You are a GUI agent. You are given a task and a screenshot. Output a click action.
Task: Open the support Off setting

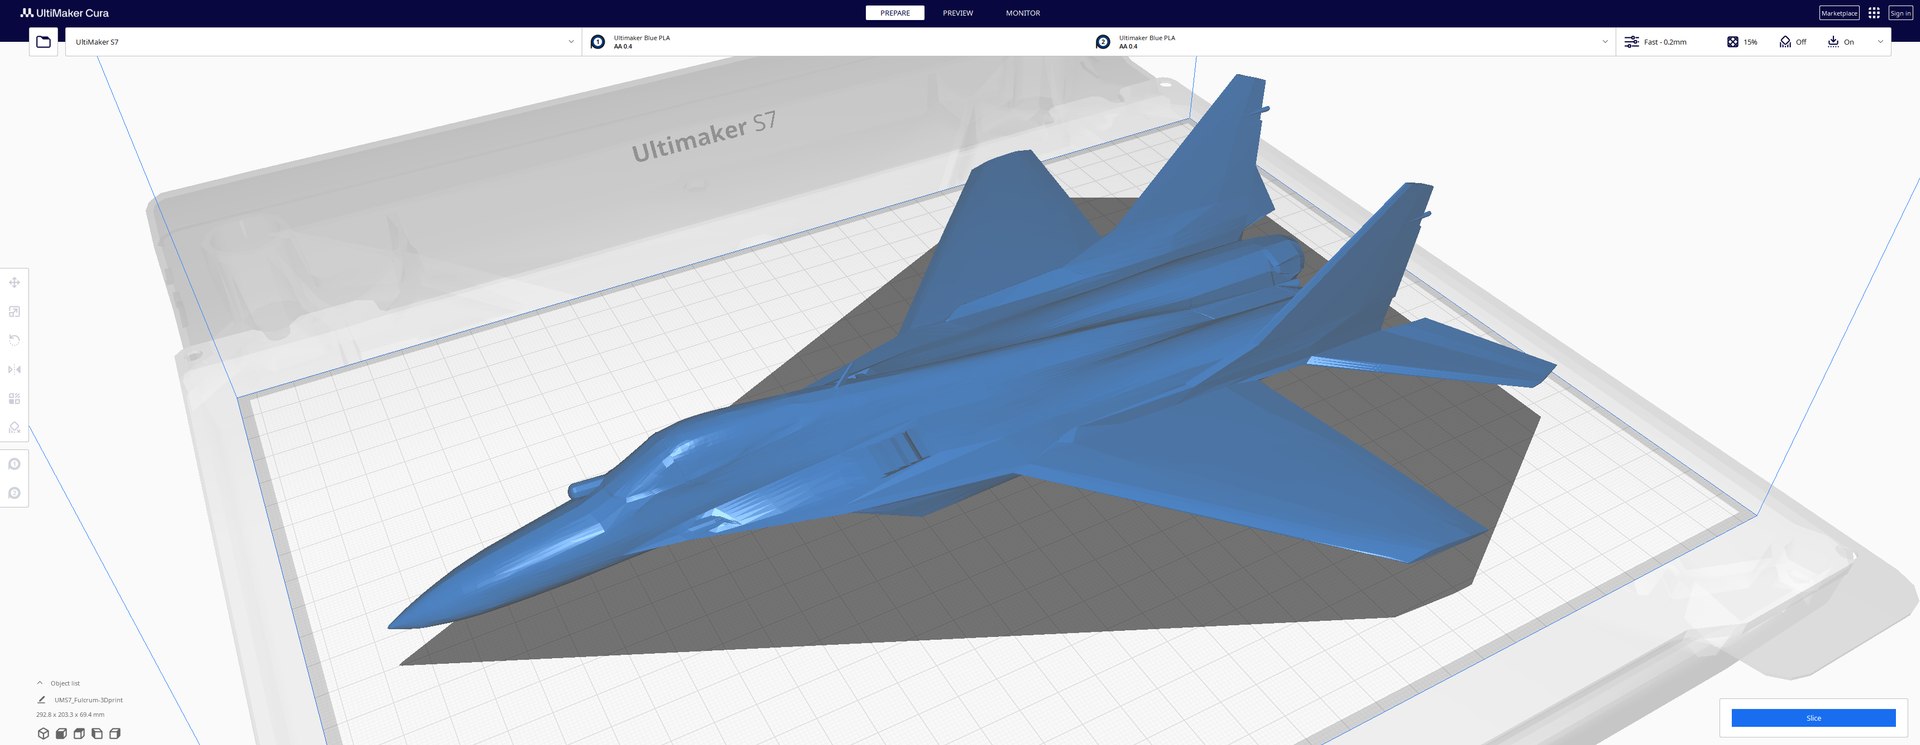point(1793,42)
